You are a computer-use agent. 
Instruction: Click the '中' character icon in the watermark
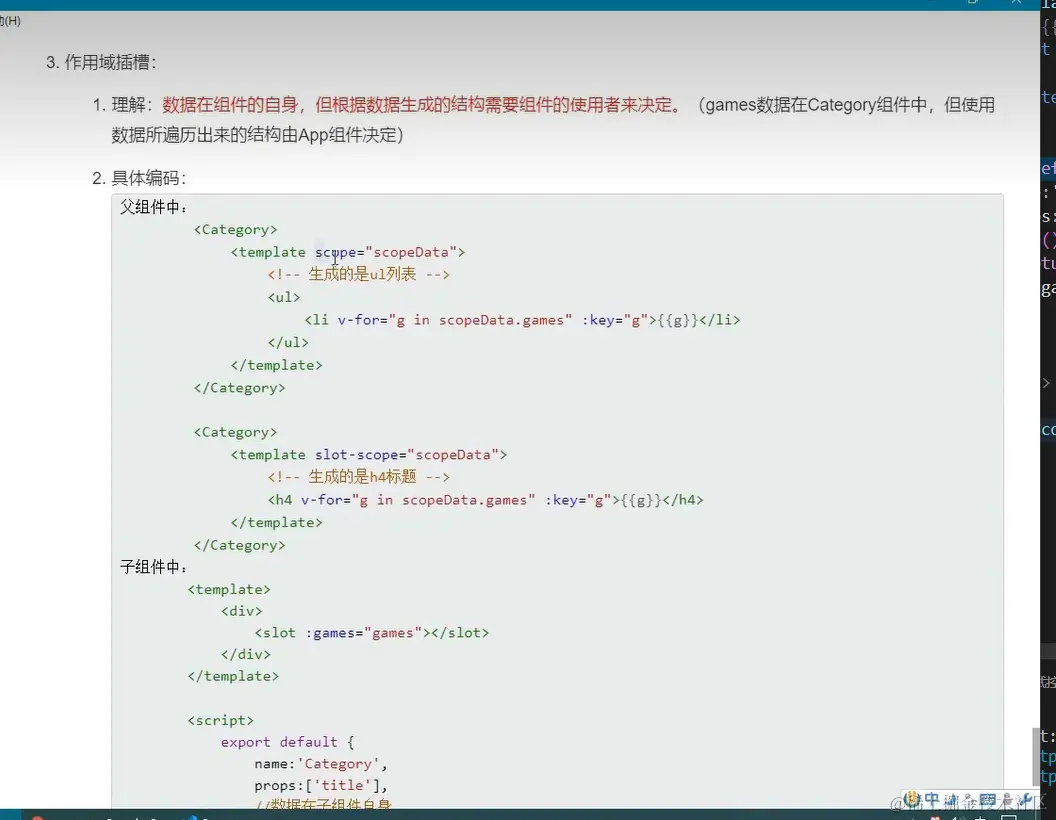pos(933,797)
